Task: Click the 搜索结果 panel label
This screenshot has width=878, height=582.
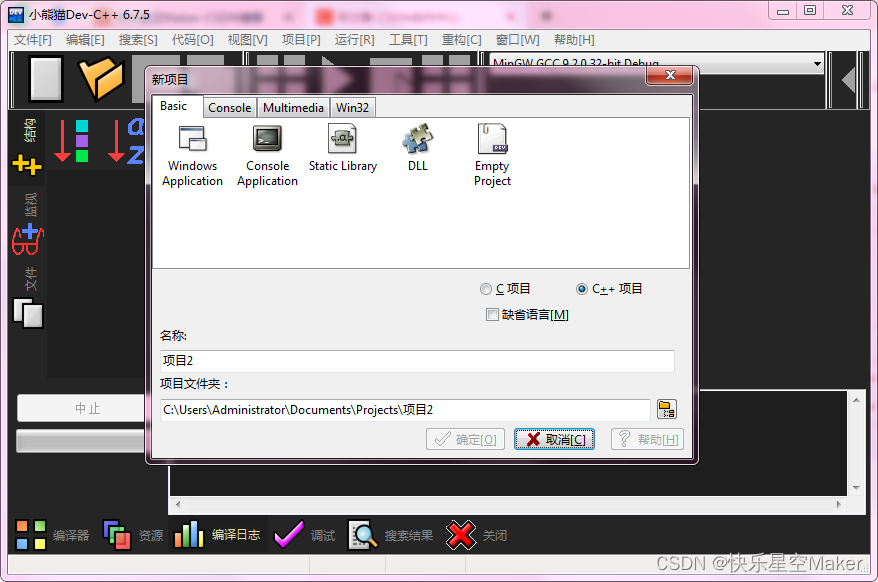Action: tap(409, 536)
